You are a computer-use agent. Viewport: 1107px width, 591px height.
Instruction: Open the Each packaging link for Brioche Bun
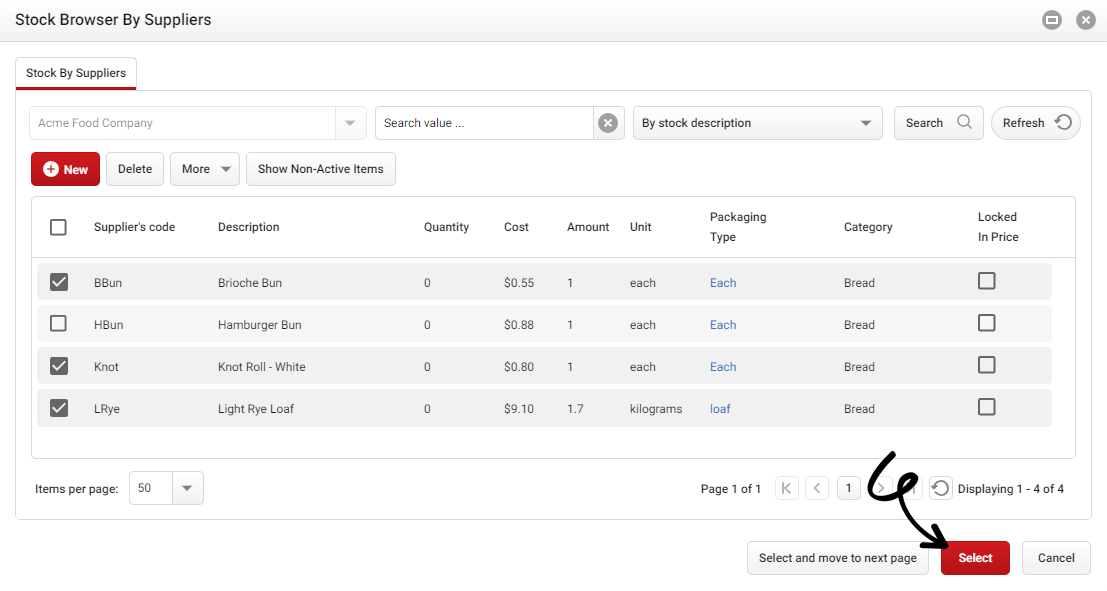pos(723,282)
